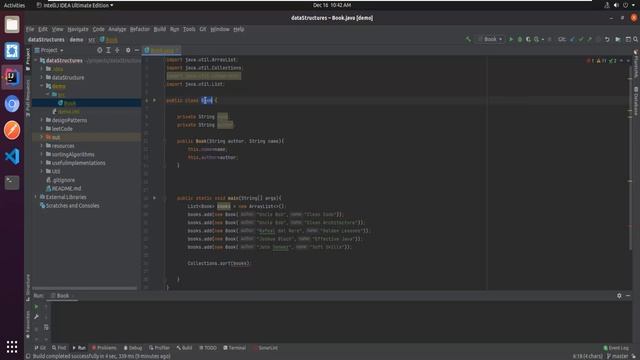Open Search Everywhere magnifier icon

coord(636,39)
